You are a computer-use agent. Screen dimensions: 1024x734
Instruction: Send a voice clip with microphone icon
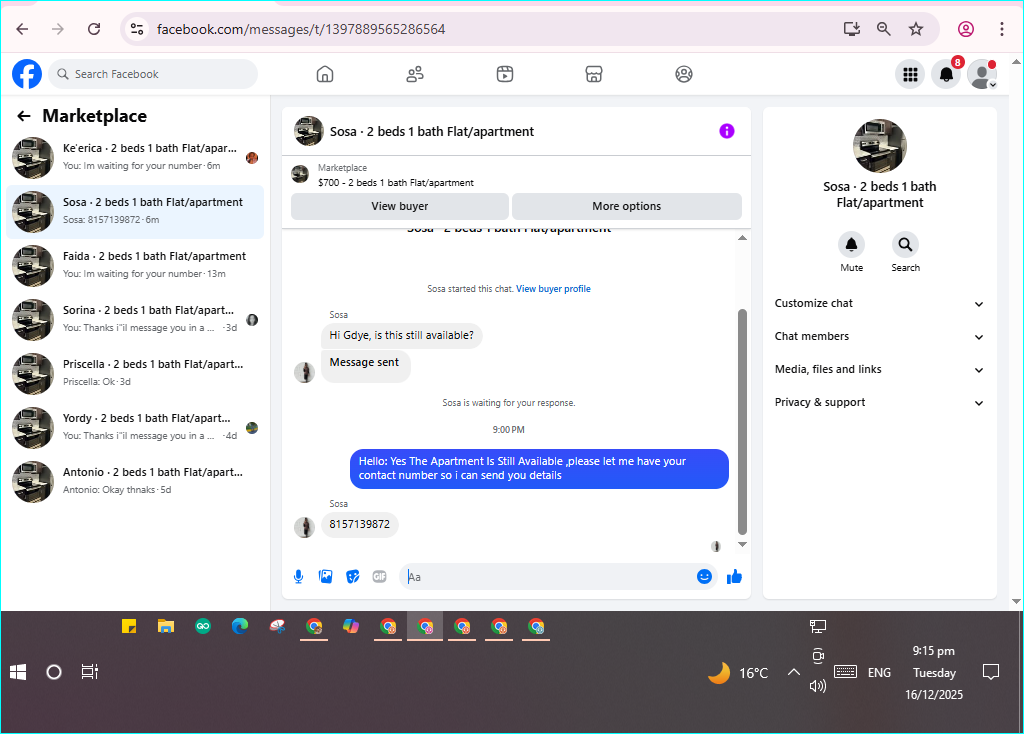pyautogui.click(x=298, y=577)
